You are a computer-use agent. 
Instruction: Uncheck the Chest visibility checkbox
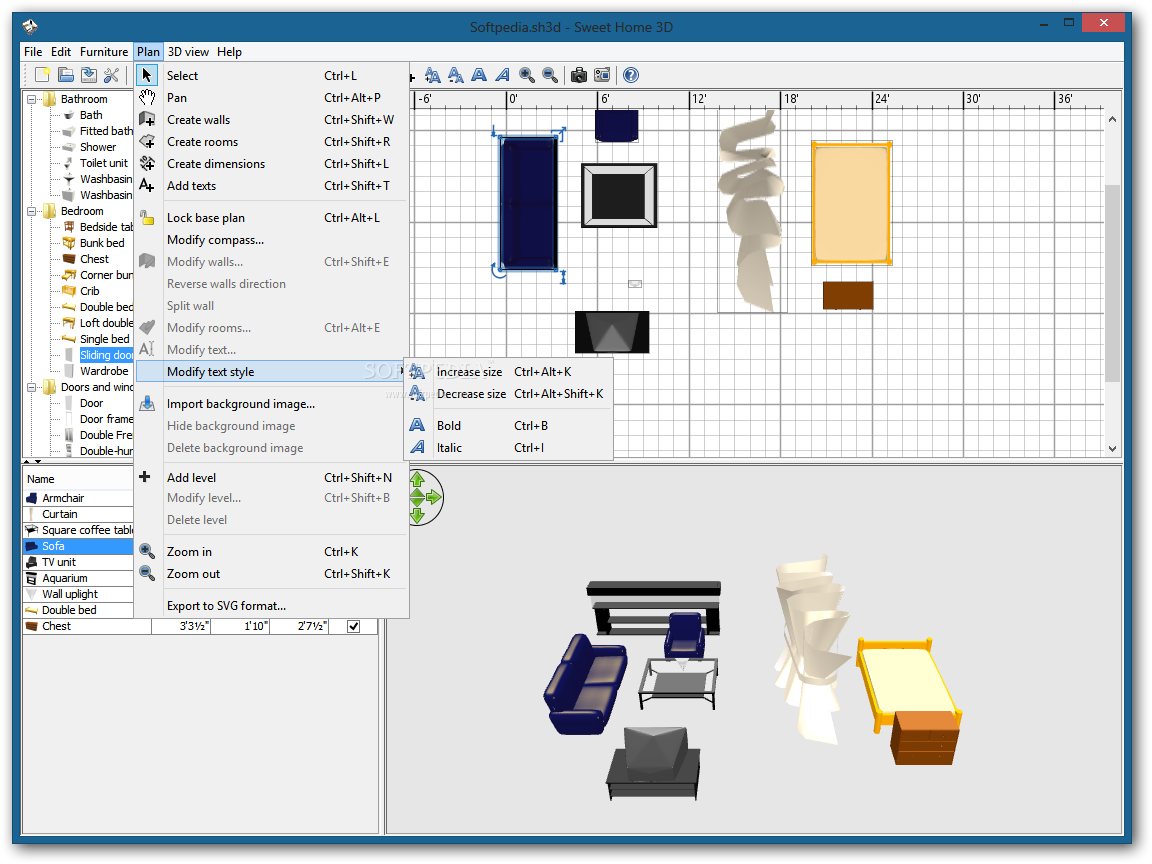pyautogui.click(x=353, y=626)
